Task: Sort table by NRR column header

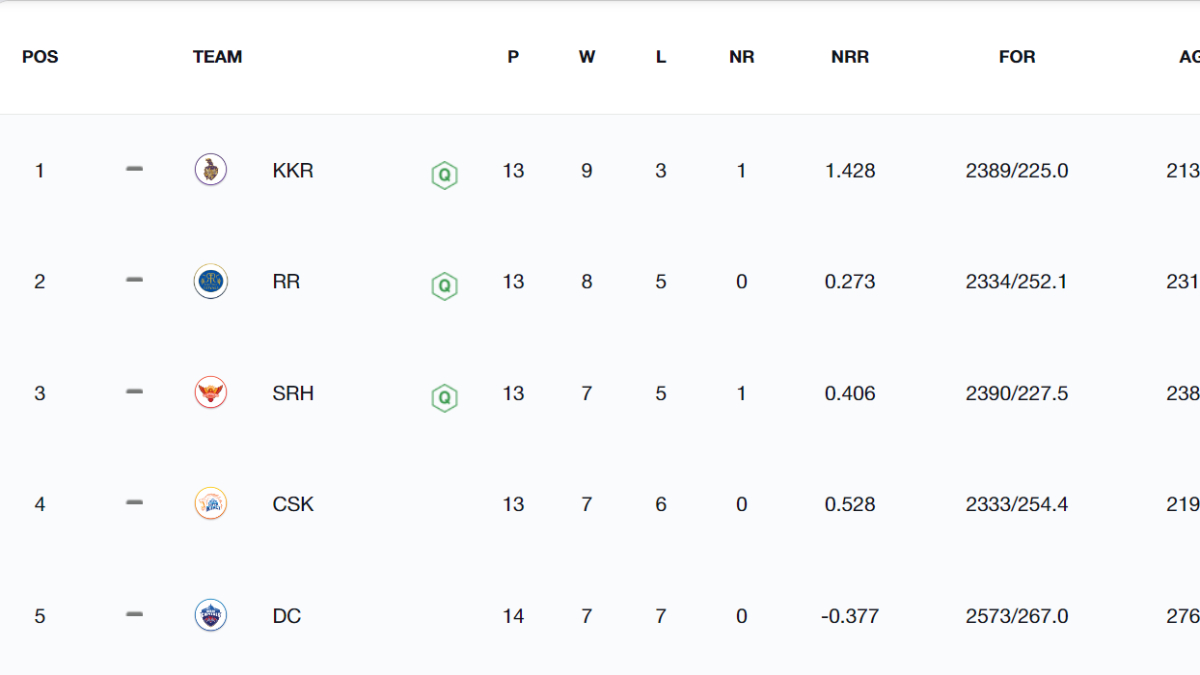Action: [x=849, y=57]
